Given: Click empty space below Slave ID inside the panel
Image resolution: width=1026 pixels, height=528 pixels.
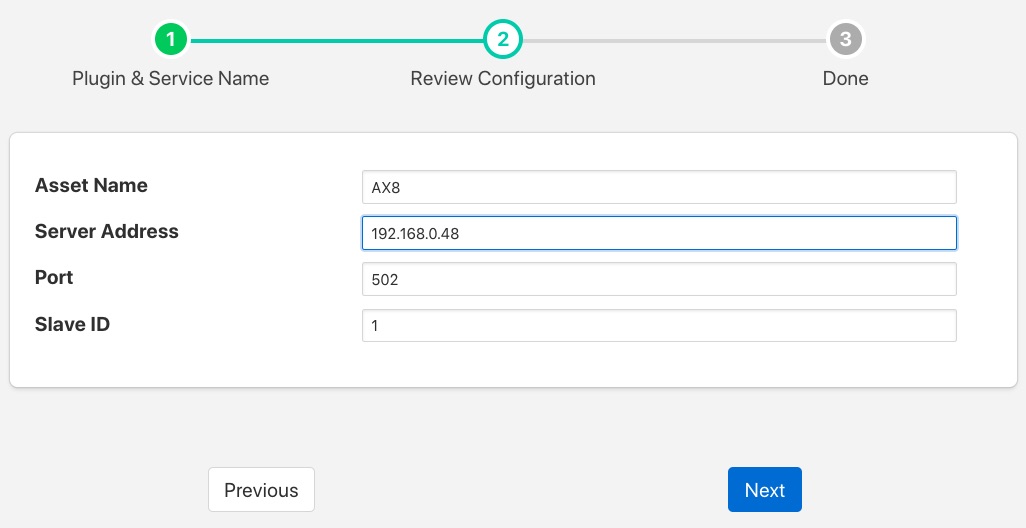Looking at the screenshot, I should [500, 365].
